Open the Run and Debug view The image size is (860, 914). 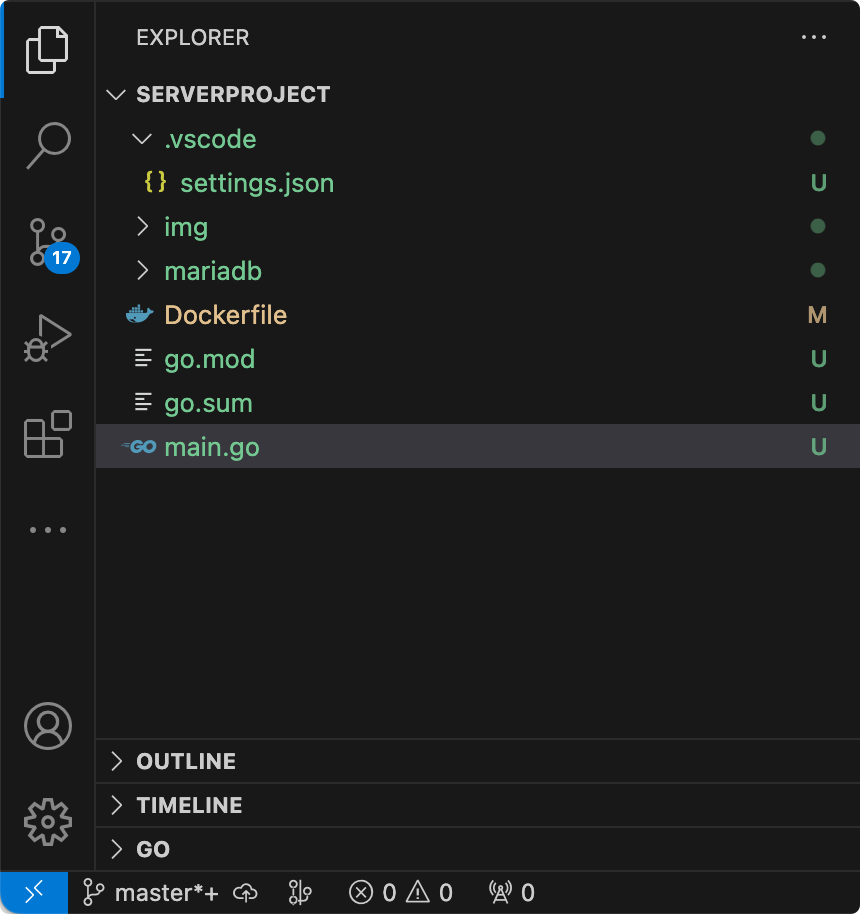pyautogui.click(x=46, y=337)
